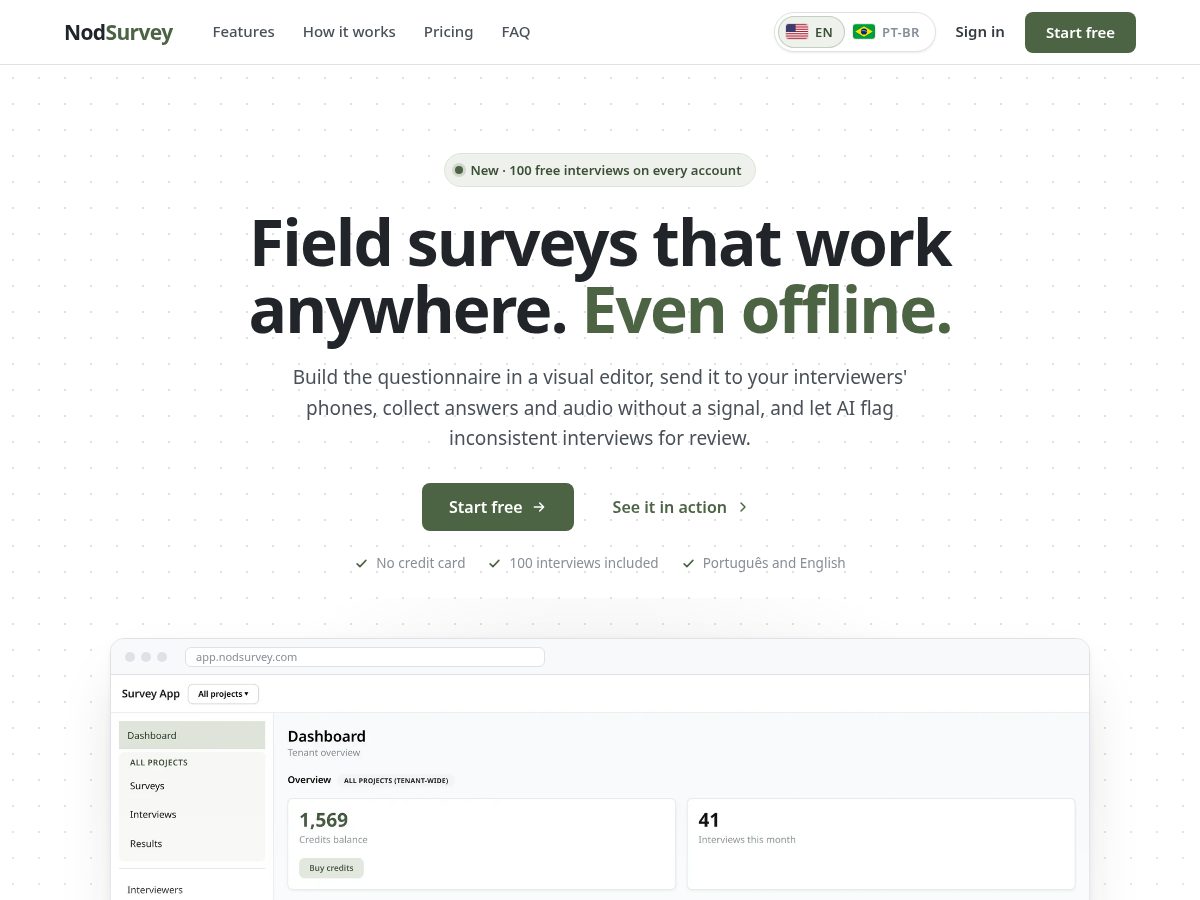Click the Tenant overview subtitle

(324, 753)
